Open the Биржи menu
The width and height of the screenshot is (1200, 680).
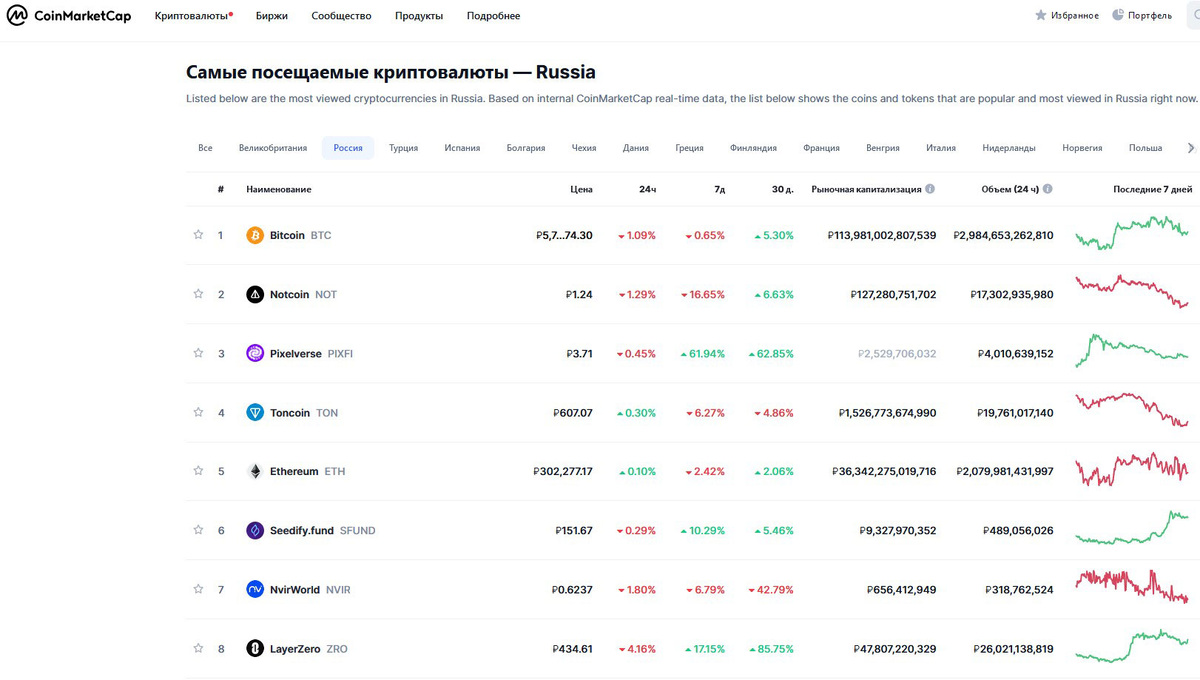click(x=271, y=16)
